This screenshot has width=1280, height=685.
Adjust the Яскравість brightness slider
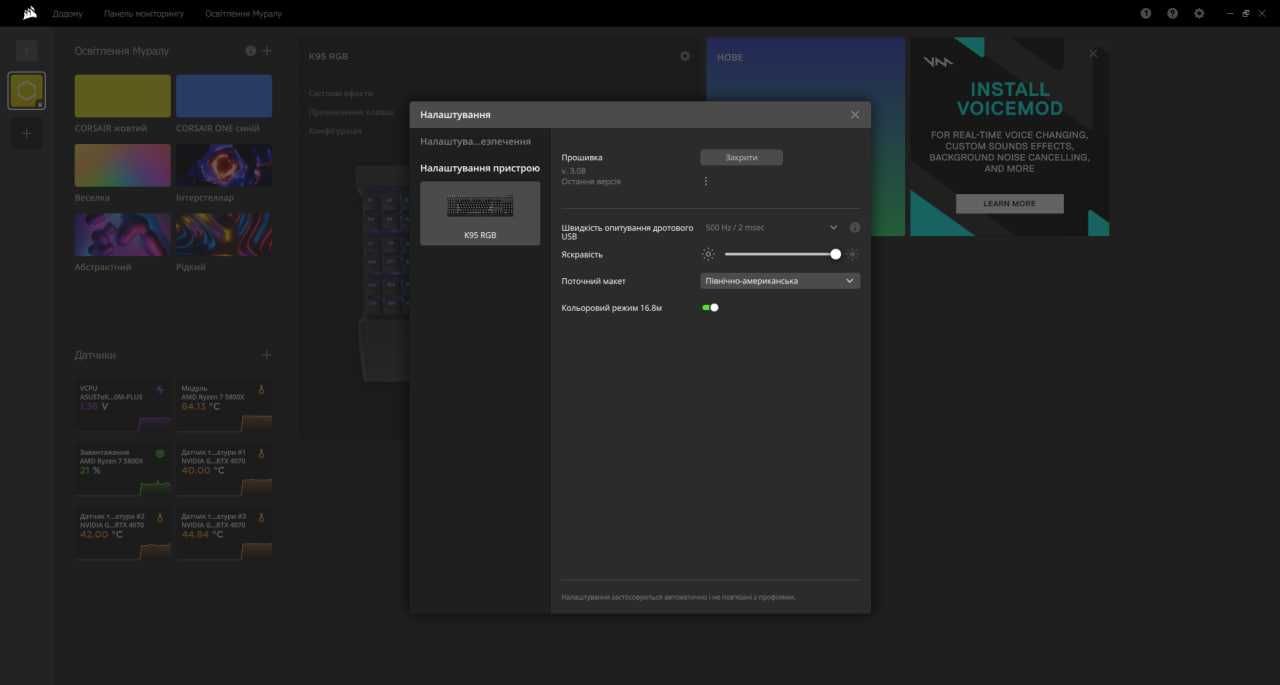[x=782, y=254]
